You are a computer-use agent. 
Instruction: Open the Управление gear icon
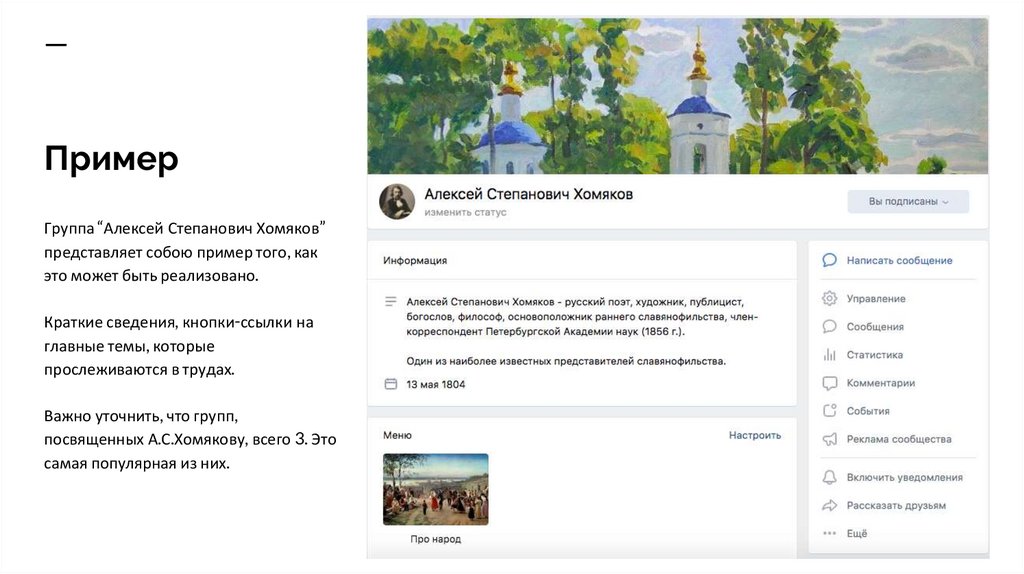pos(829,299)
